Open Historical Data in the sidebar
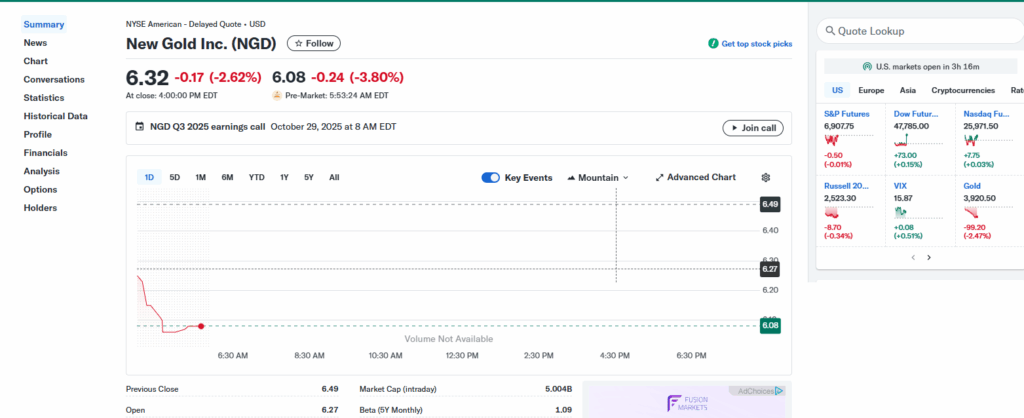Image resolution: width=1024 pixels, height=418 pixels. coord(55,116)
